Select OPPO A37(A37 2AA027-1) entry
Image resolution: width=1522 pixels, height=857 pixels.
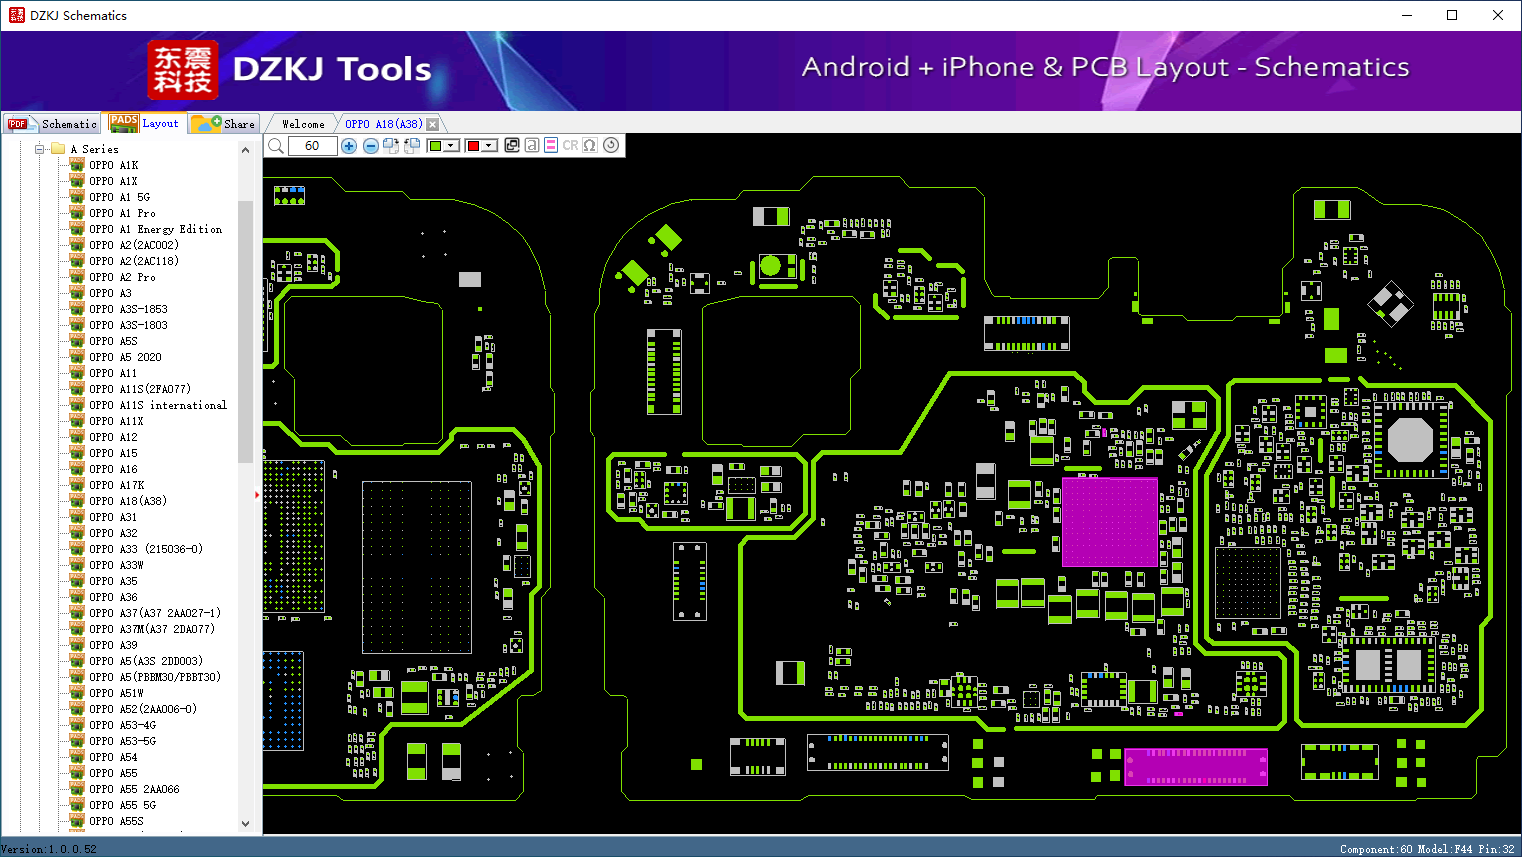(155, 613)
